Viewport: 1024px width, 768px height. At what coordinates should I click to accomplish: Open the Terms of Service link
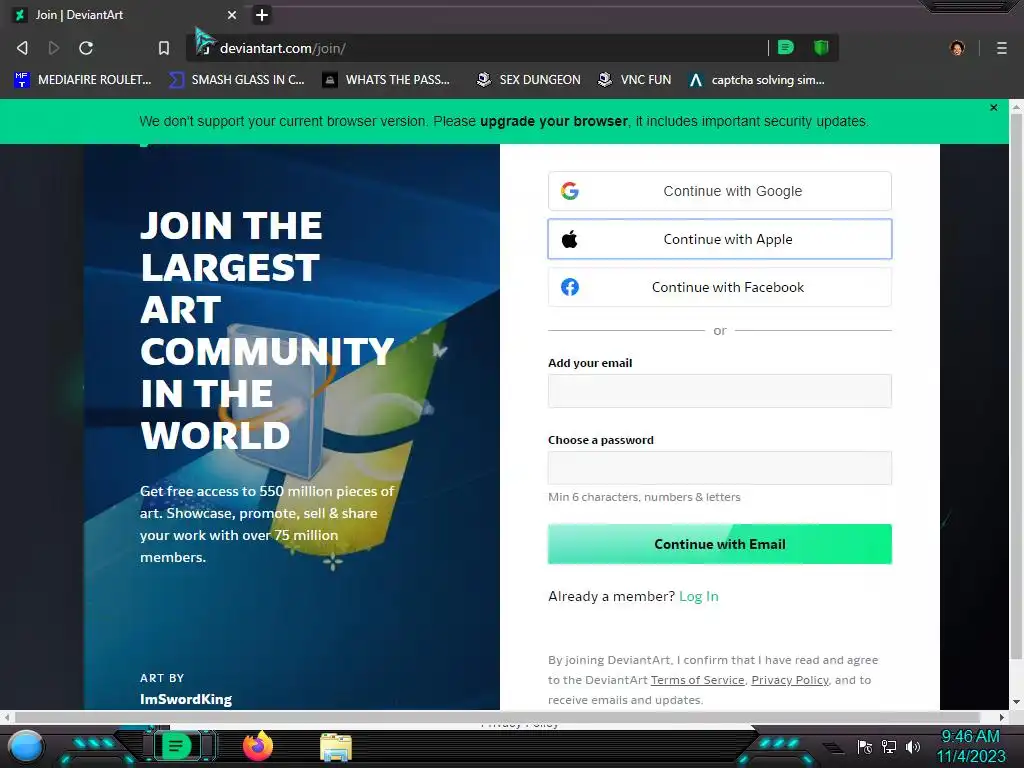697,680
